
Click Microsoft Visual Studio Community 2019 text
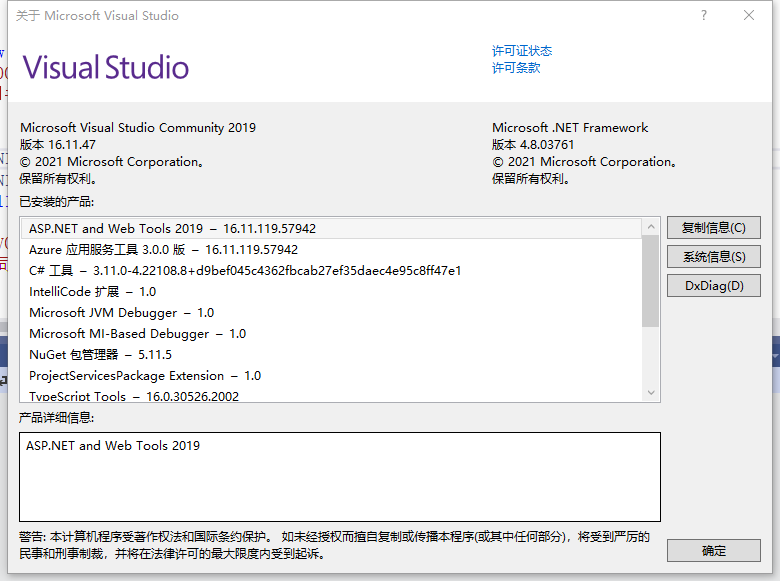(138, 128)
